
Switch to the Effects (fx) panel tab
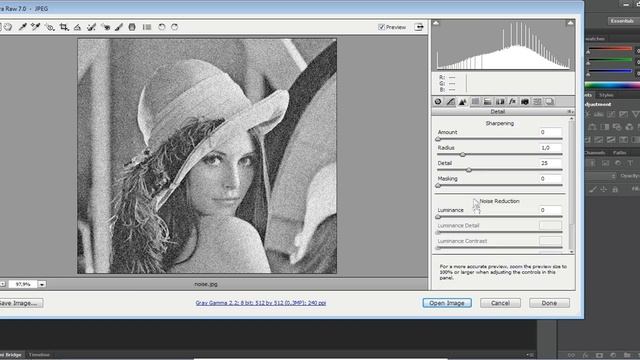[x=513, y=102]
